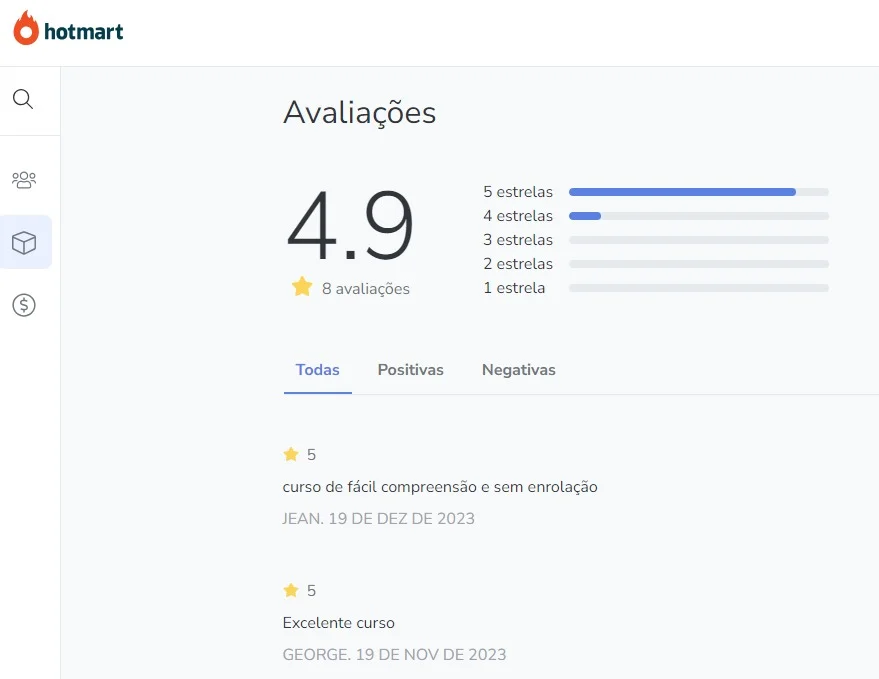879x679 pixels.
Task: Click the 4 estrelas rating bar
Action: click(698, 216)
